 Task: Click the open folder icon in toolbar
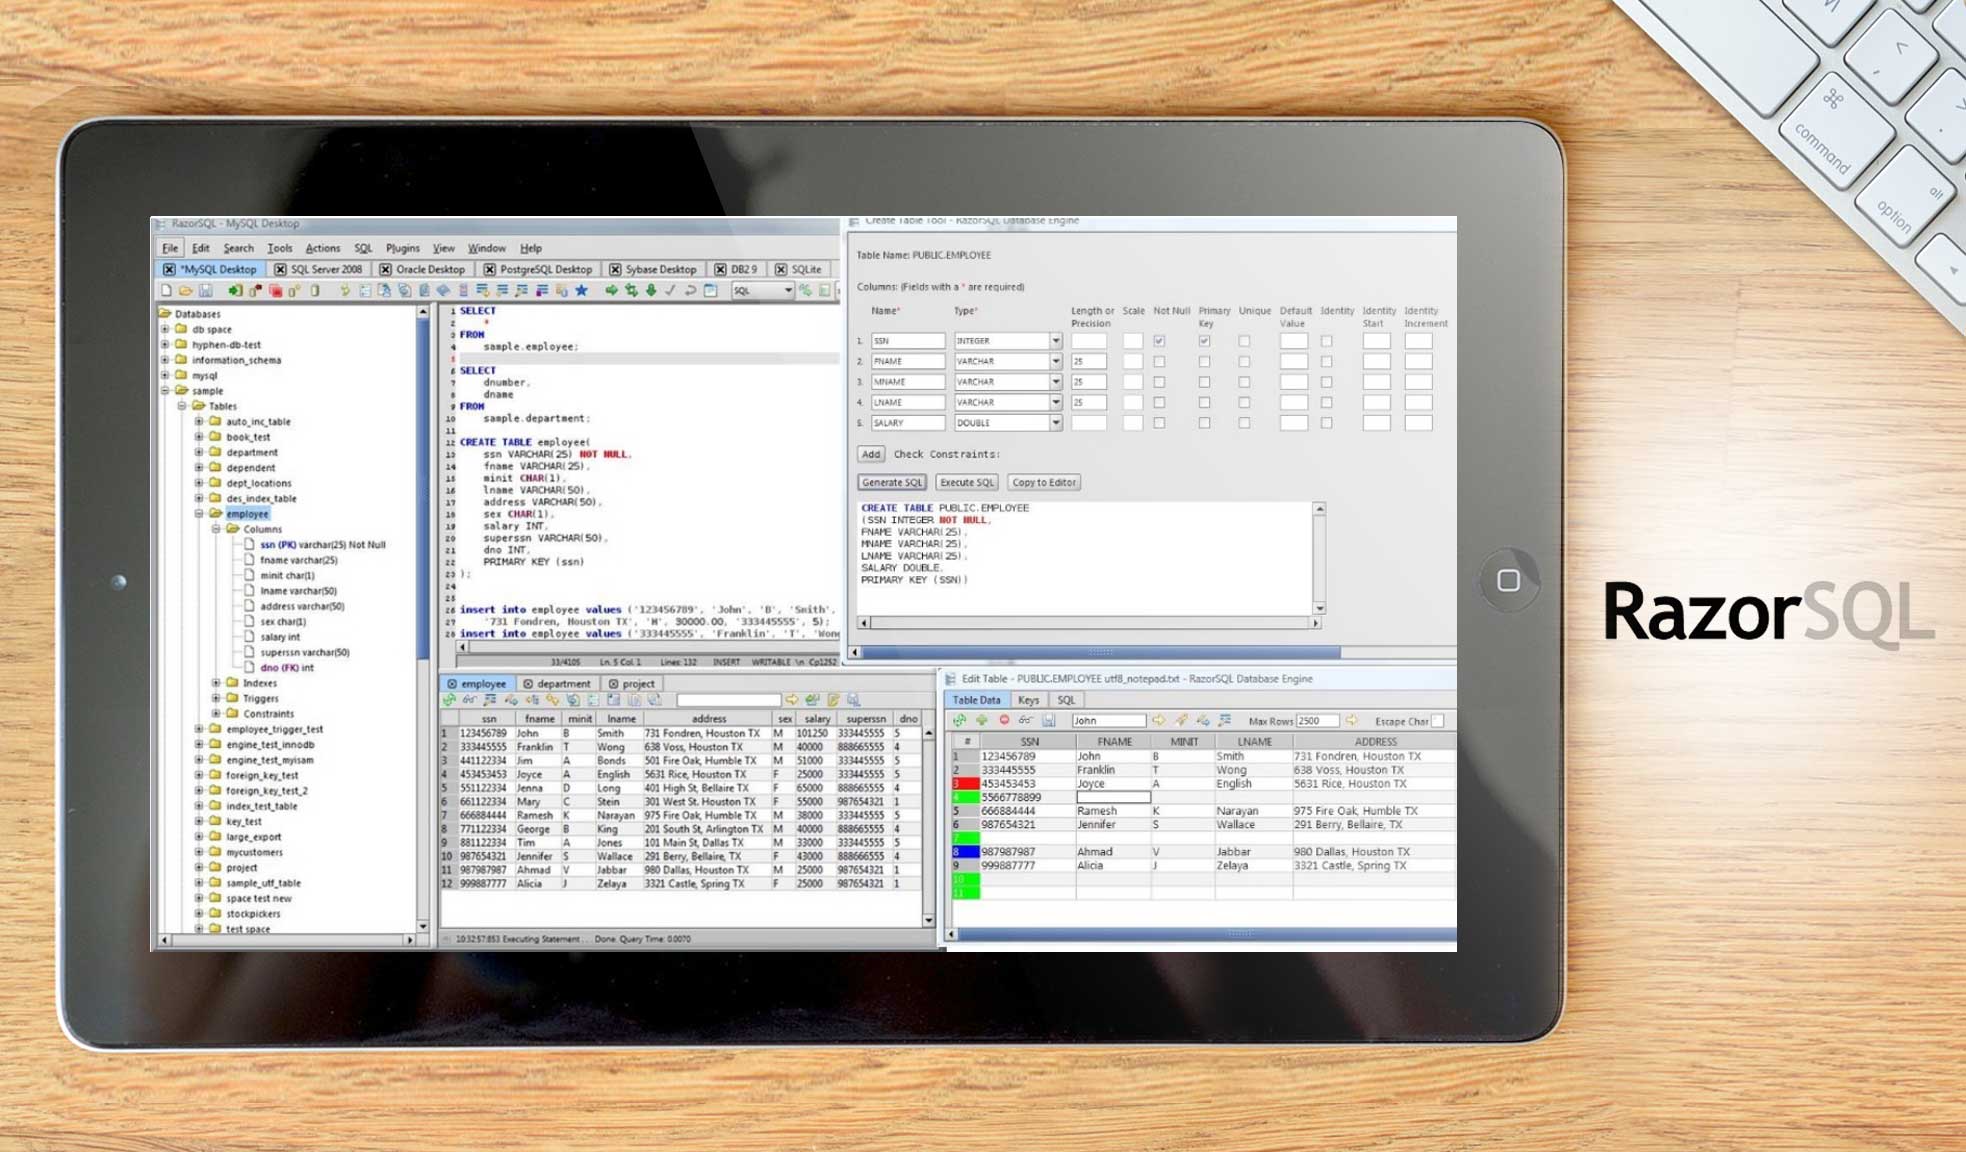click(x=186, y=291)
